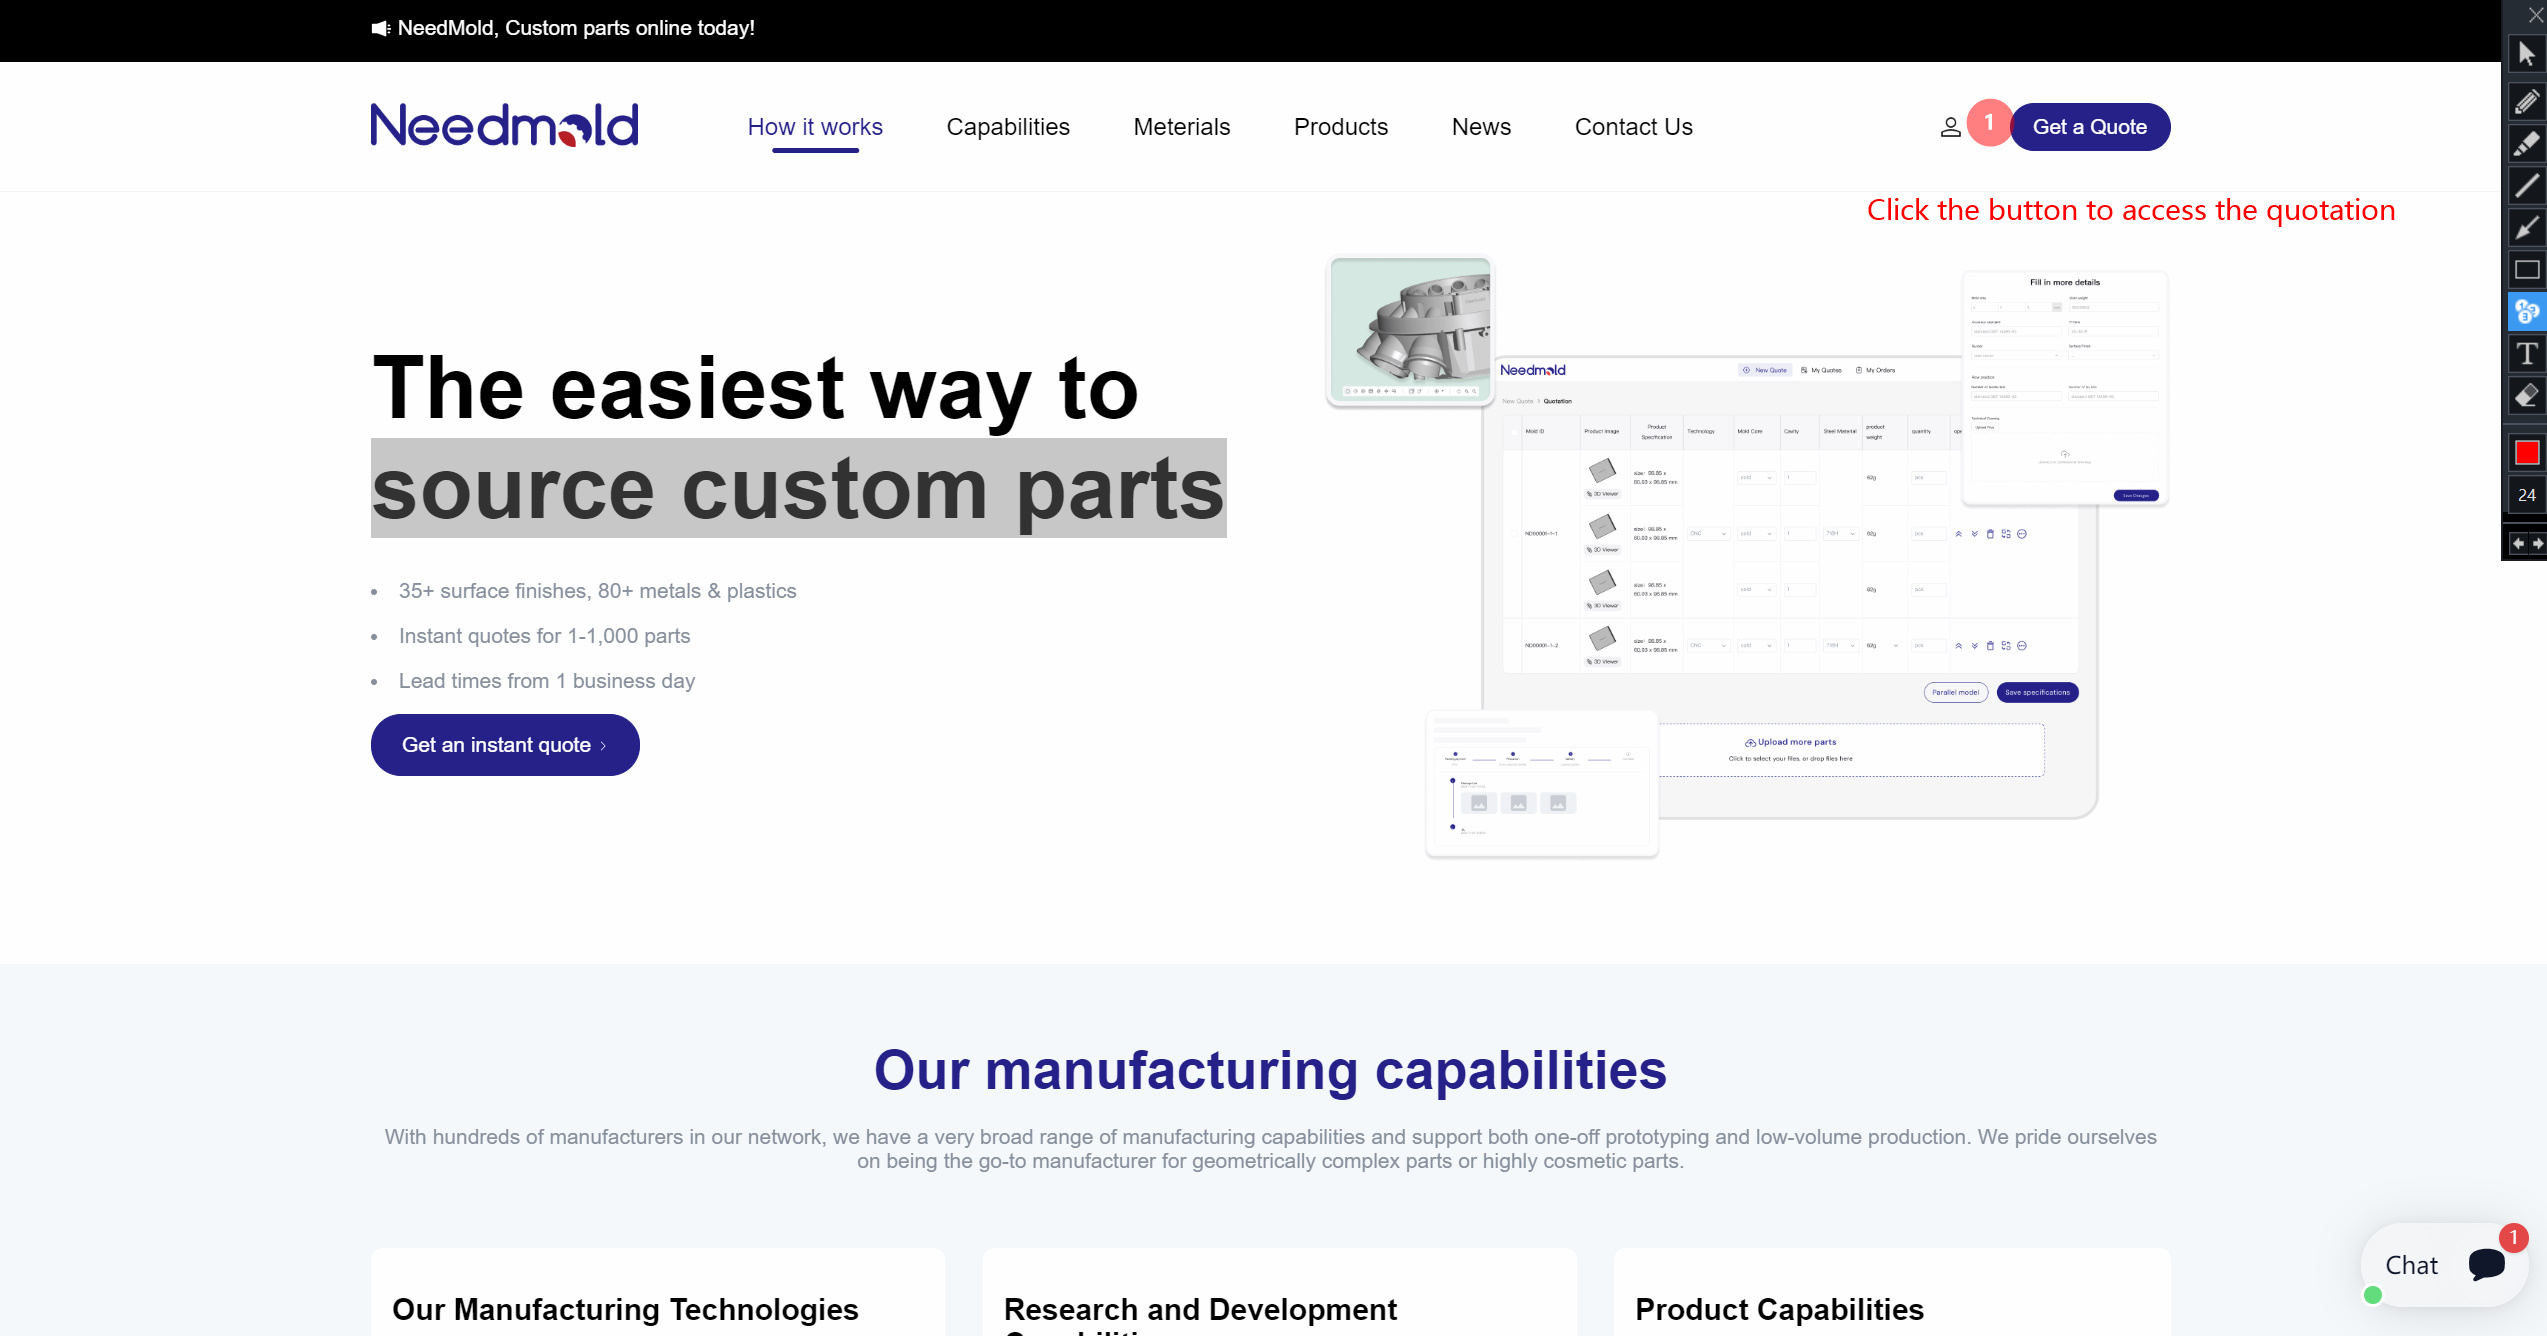
Task: Open the Meterials menu item
Action: pyautogui.click(x=1182, y=127)
